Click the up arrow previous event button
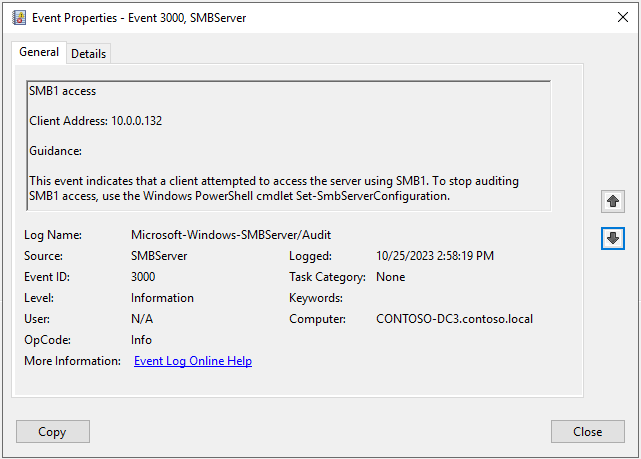The width and height of the screenshot is (641, 459). click(x=613, y=202)
